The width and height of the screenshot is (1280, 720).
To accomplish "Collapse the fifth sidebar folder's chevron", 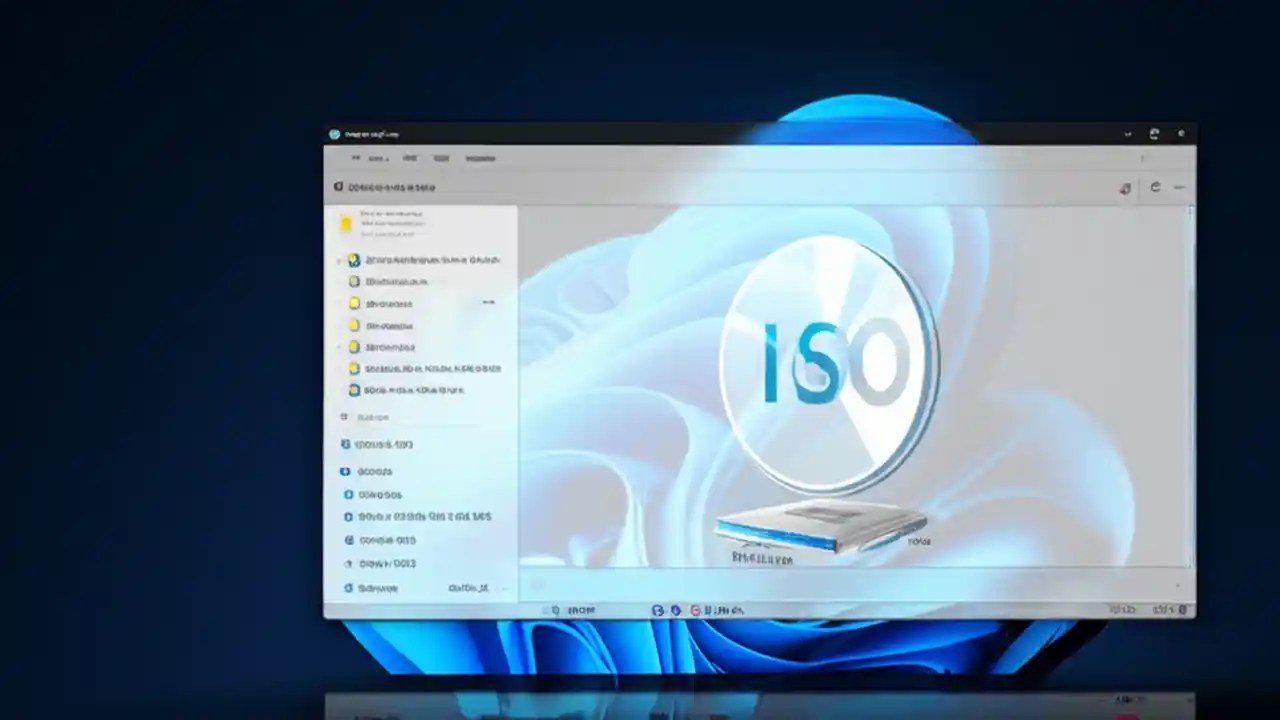I will pos(338,347).
